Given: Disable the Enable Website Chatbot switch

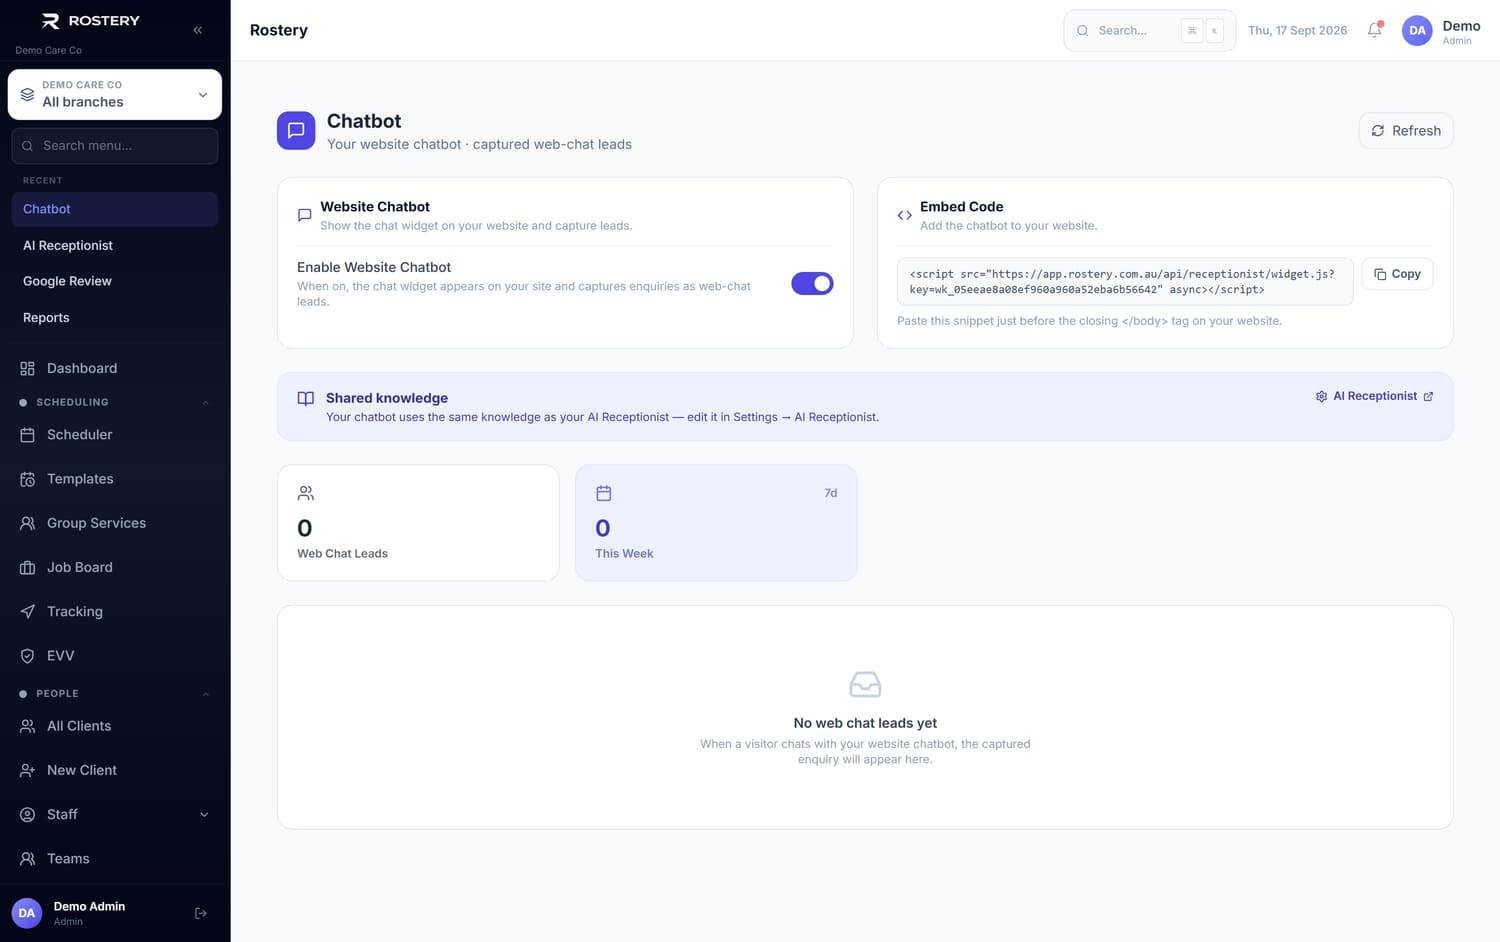Looking at the screenshot, I should click(812, 284).
